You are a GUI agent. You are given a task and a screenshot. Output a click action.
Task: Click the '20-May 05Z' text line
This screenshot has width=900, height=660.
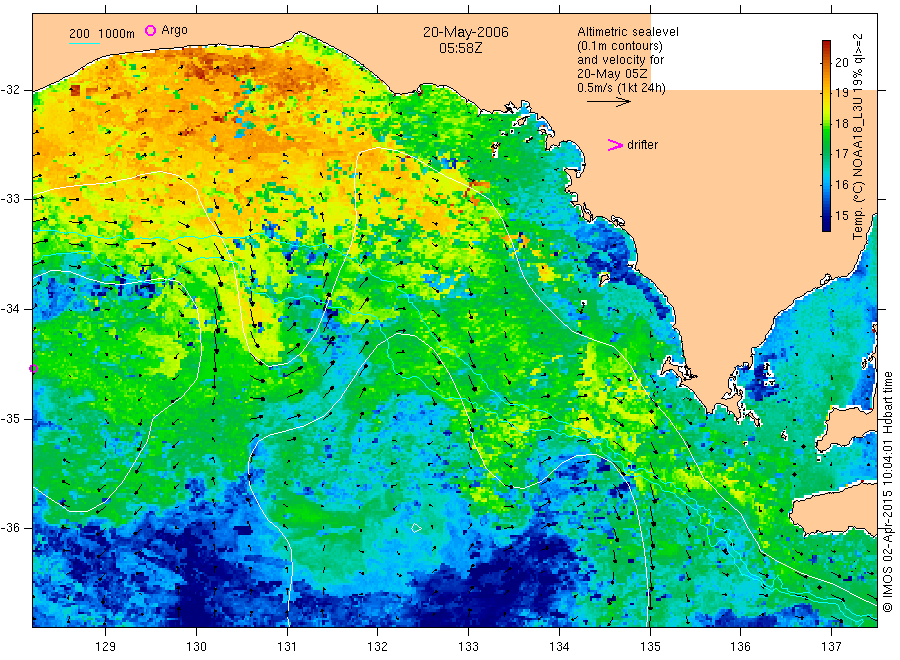[612, 74]
